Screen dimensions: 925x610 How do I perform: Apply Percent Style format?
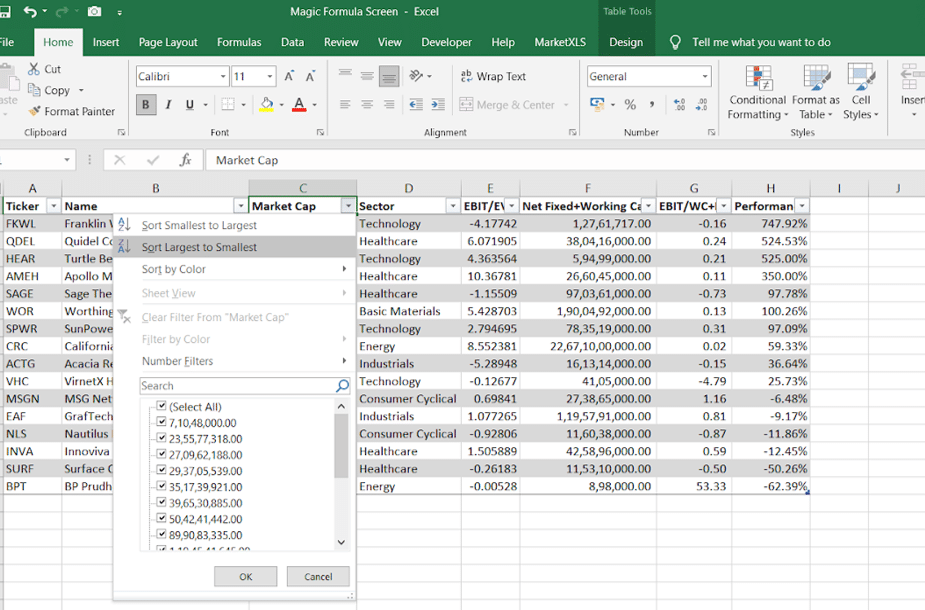(x=630, y=104)
